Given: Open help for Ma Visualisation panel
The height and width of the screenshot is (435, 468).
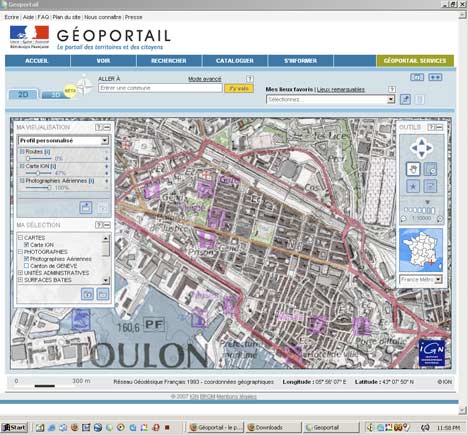Looking at the screenshot, I should pos(98,127).
